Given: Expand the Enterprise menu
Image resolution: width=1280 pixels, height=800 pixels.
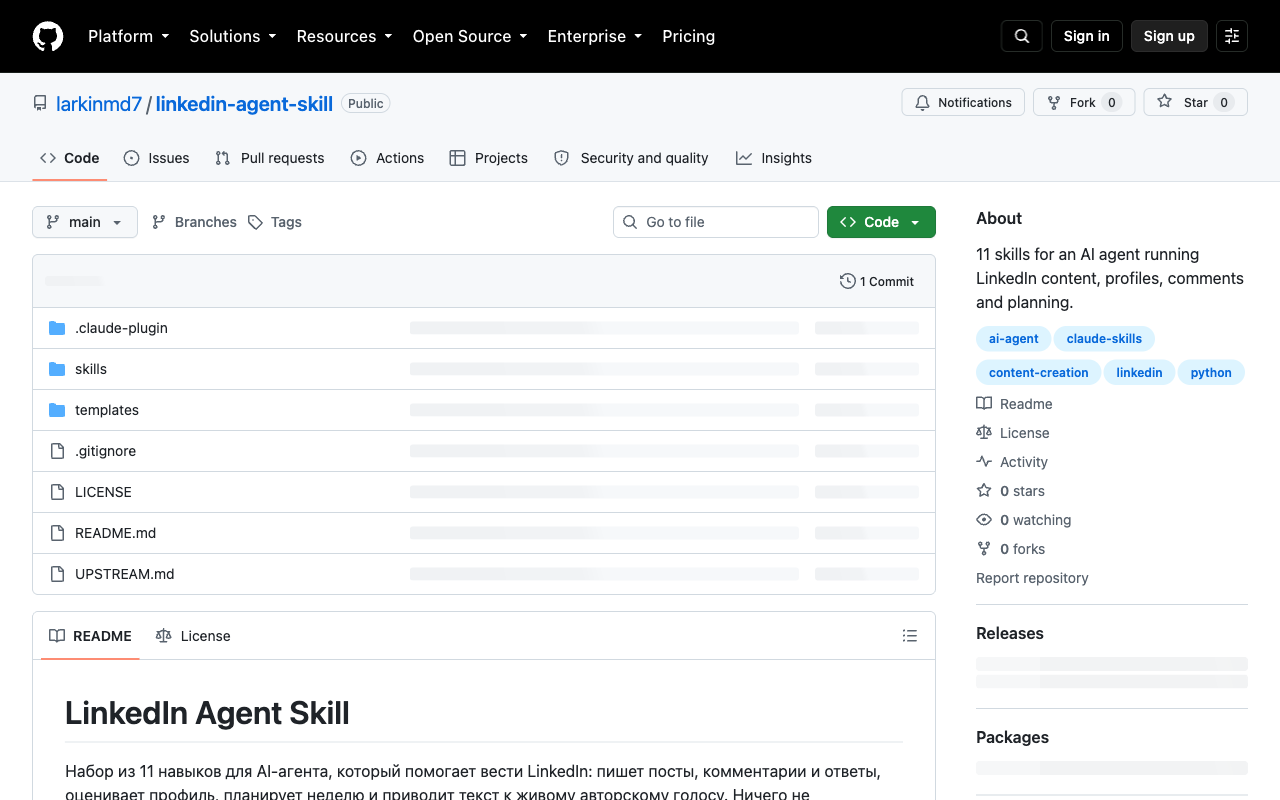Looking at the screenshot, I should 595,36.
